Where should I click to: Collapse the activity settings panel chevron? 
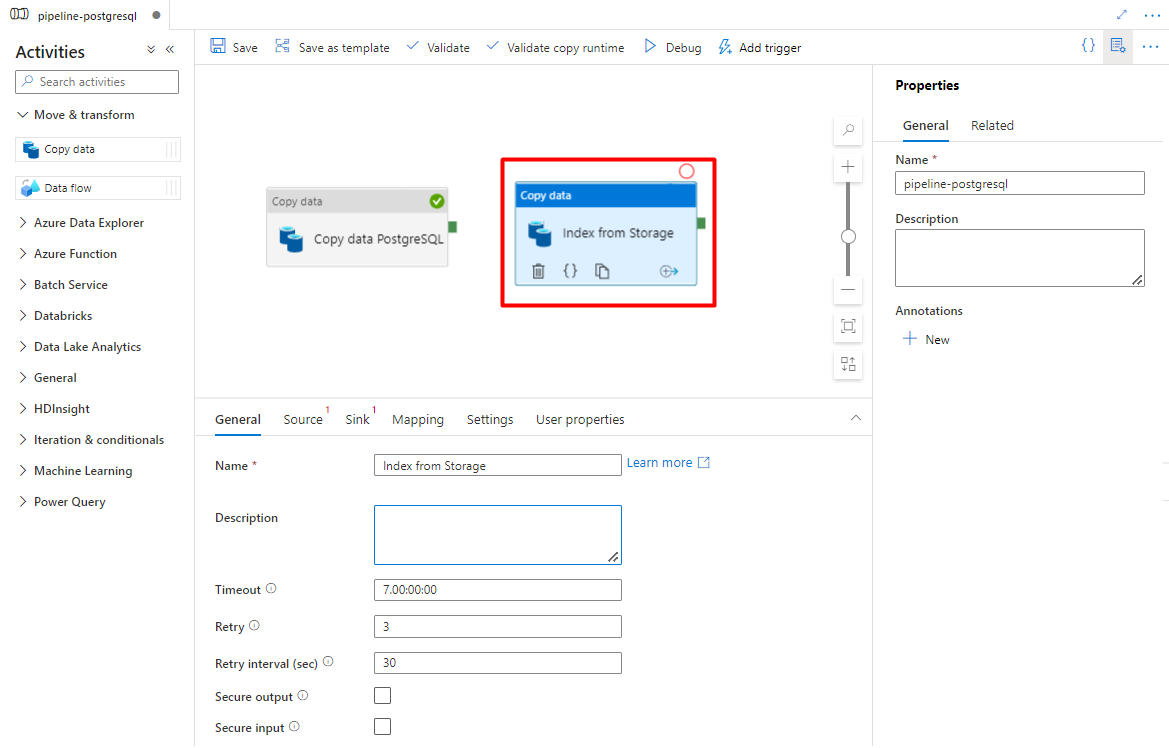point(856,418)
